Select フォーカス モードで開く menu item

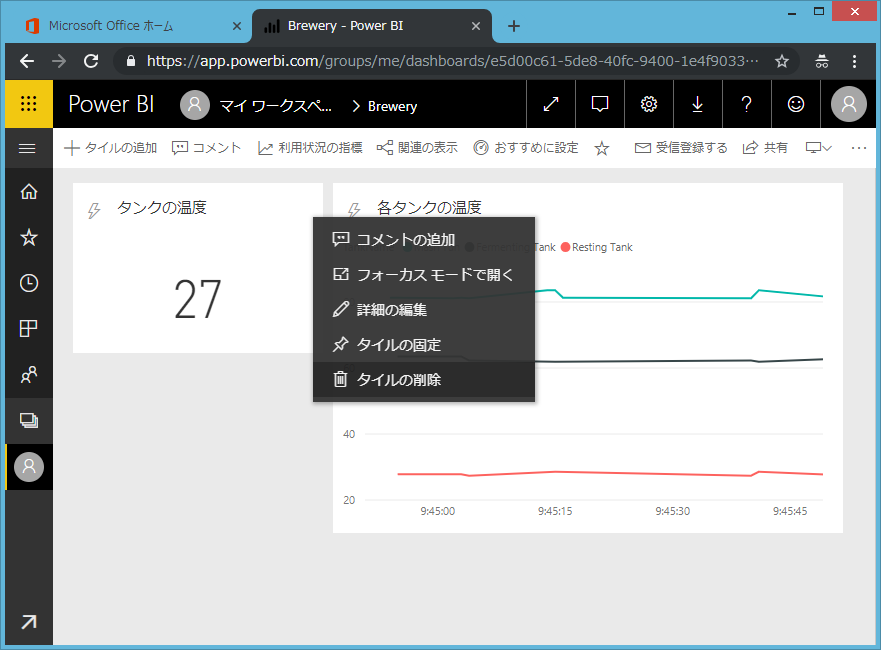click(424, 275)
